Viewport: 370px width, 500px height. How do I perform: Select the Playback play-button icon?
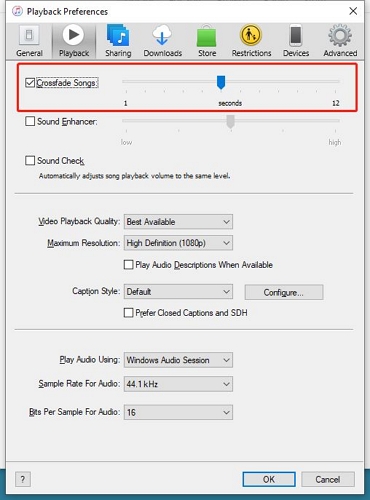click(x=73, y=34)
